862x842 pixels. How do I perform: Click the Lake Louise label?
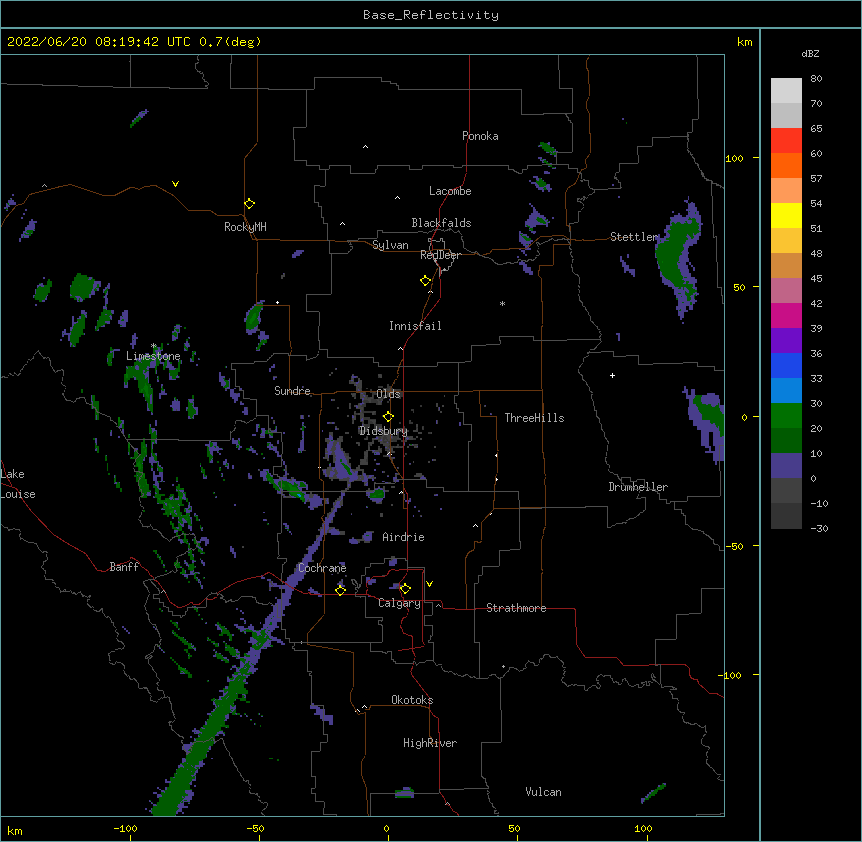coord(18,484)
